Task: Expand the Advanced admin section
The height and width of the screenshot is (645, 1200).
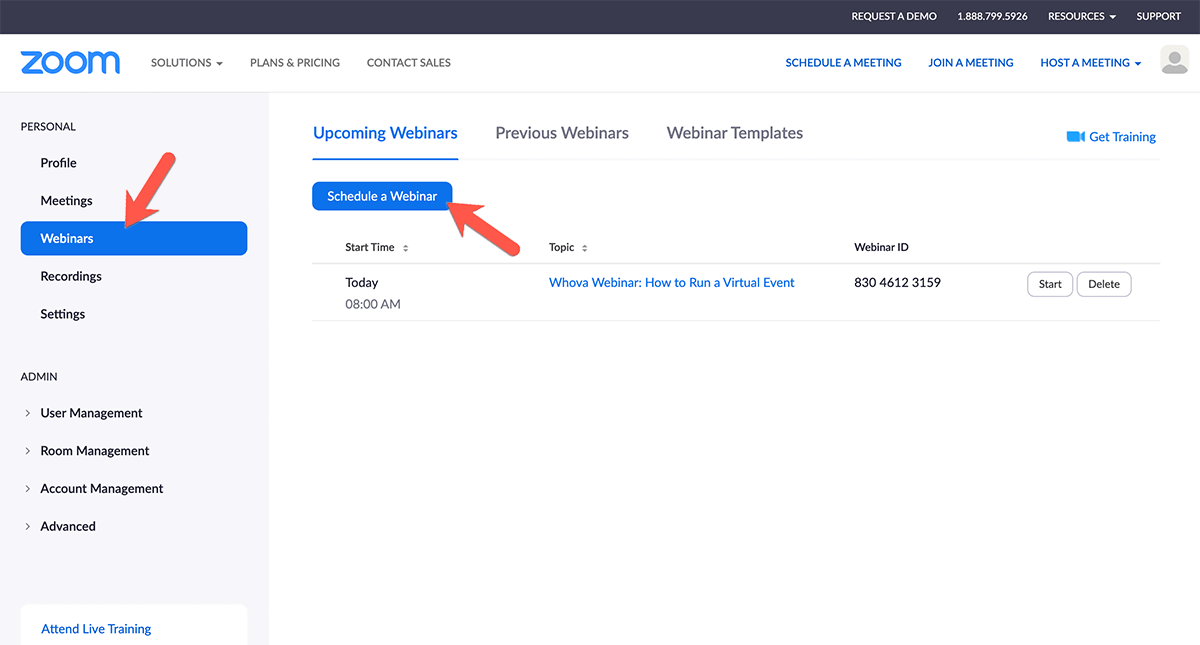Action: [x=68, y=527]
